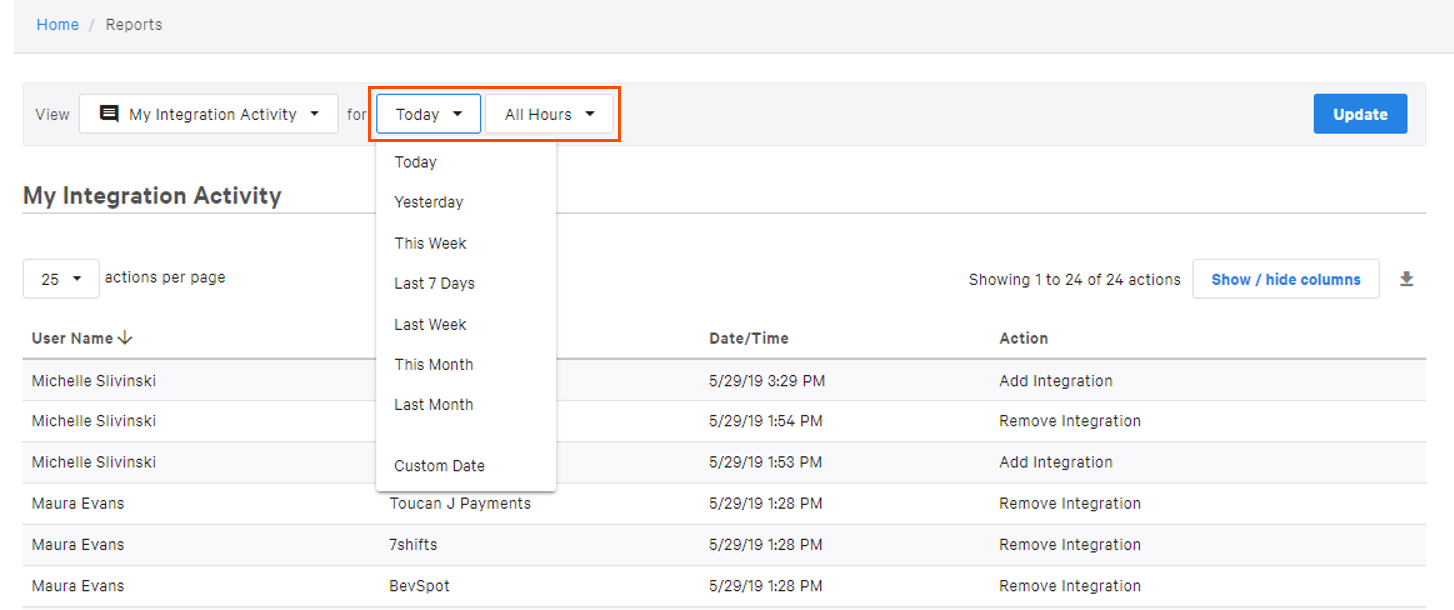Sort the table by the Action column header

1024,338
